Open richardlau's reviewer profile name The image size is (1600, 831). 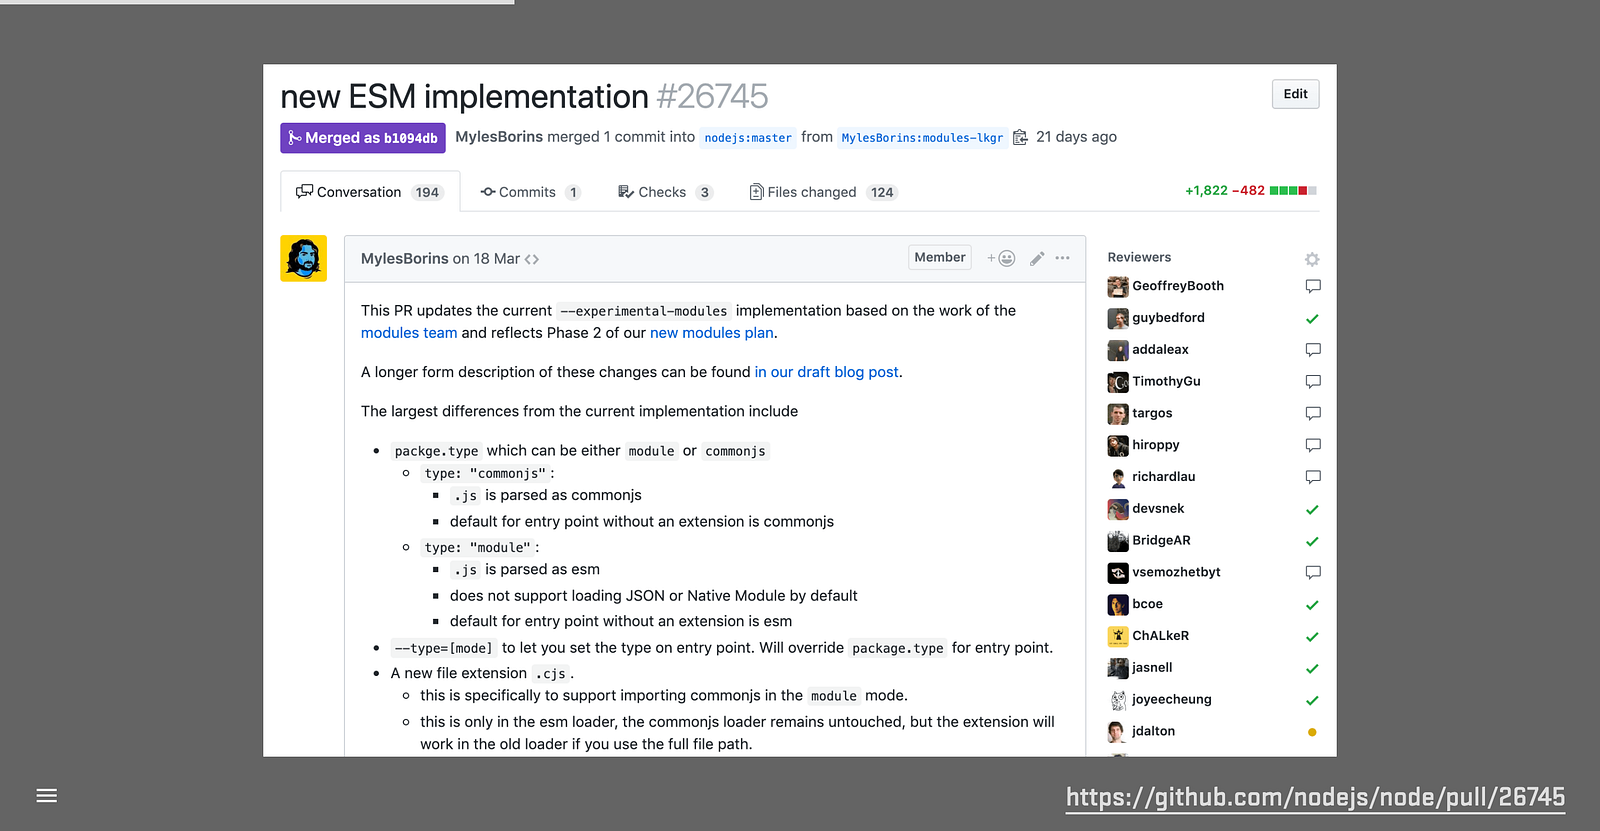coord(1164,477)
